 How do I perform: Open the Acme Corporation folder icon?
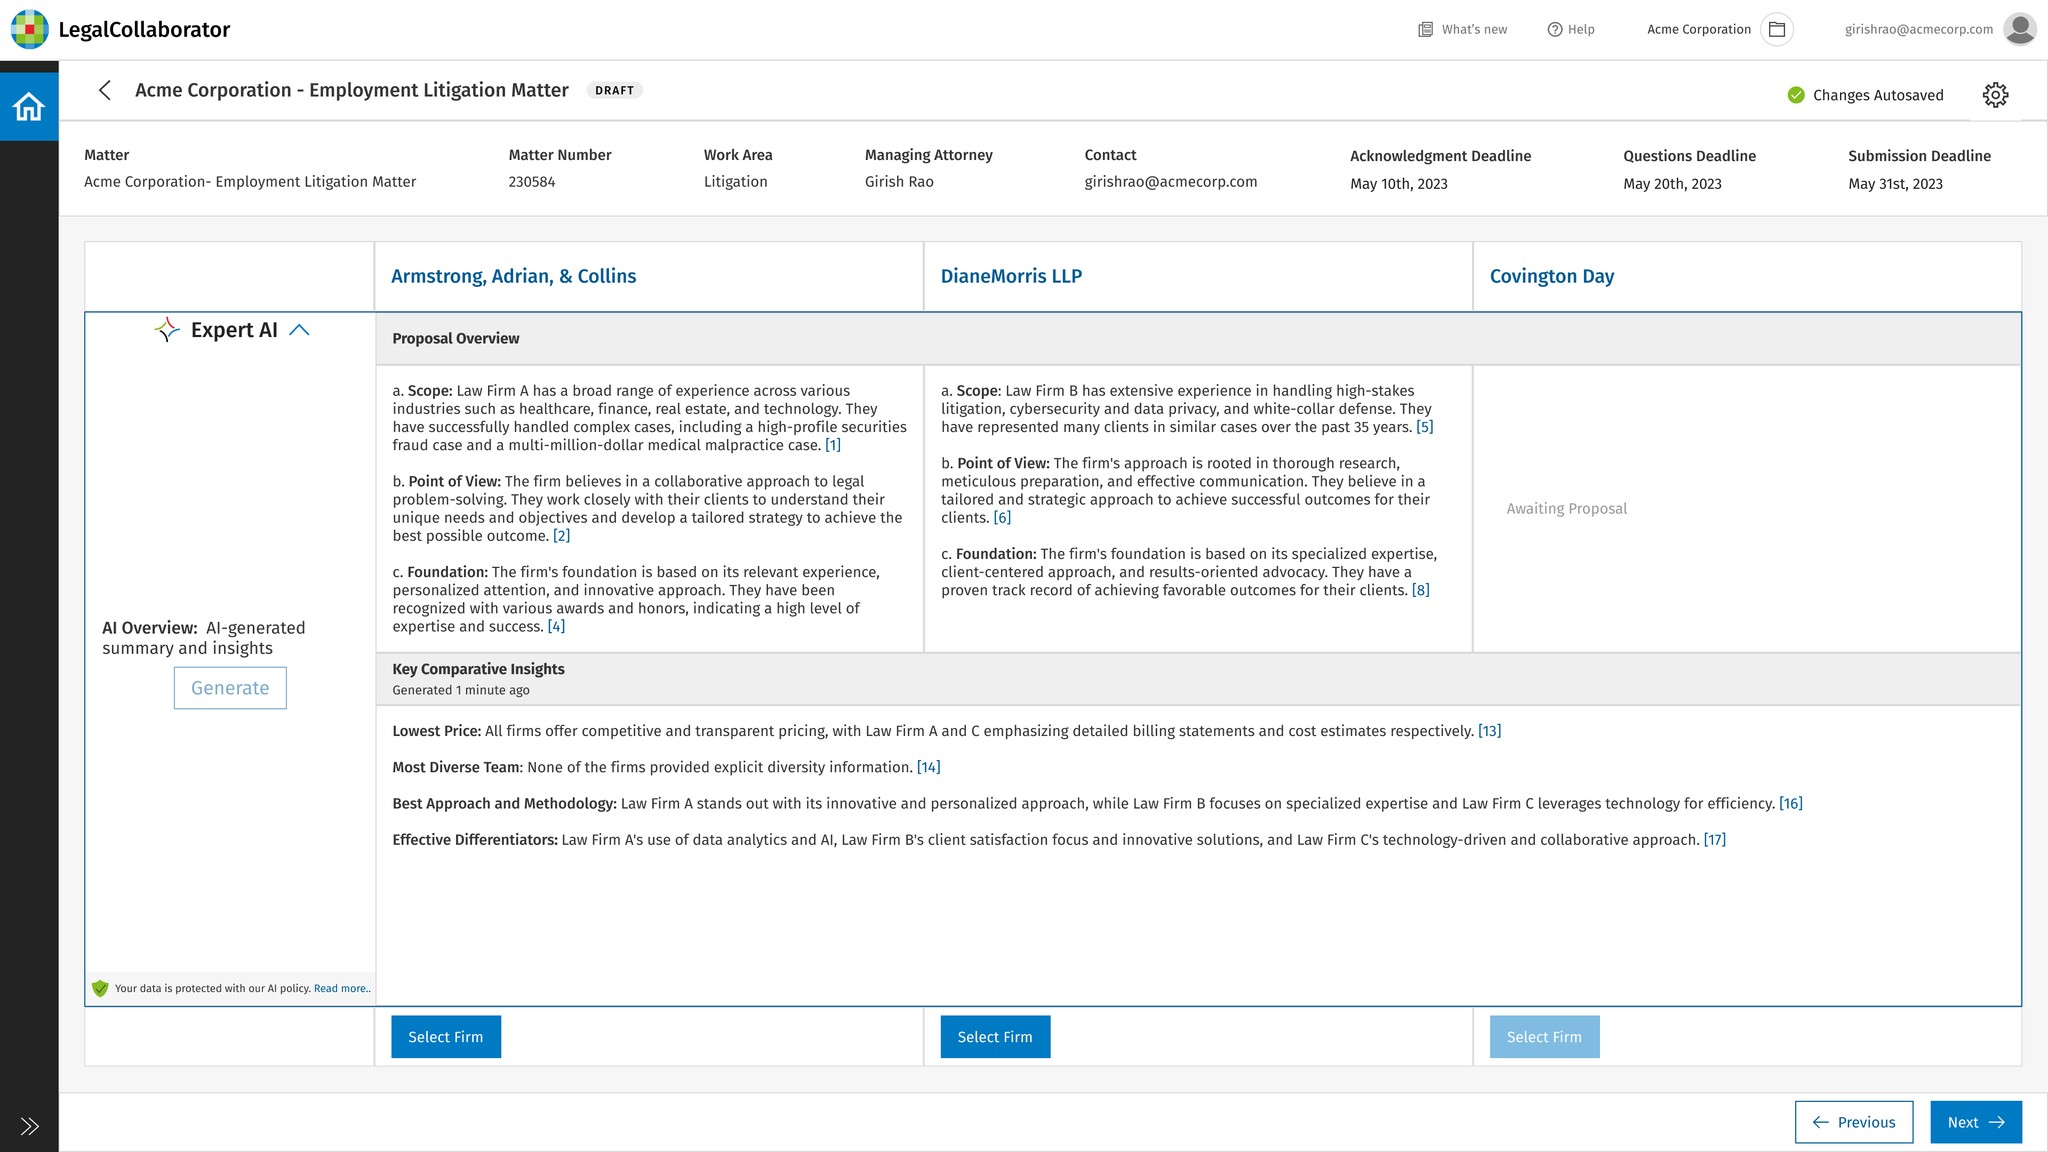pyautogui.click(x=1777, y=29)
